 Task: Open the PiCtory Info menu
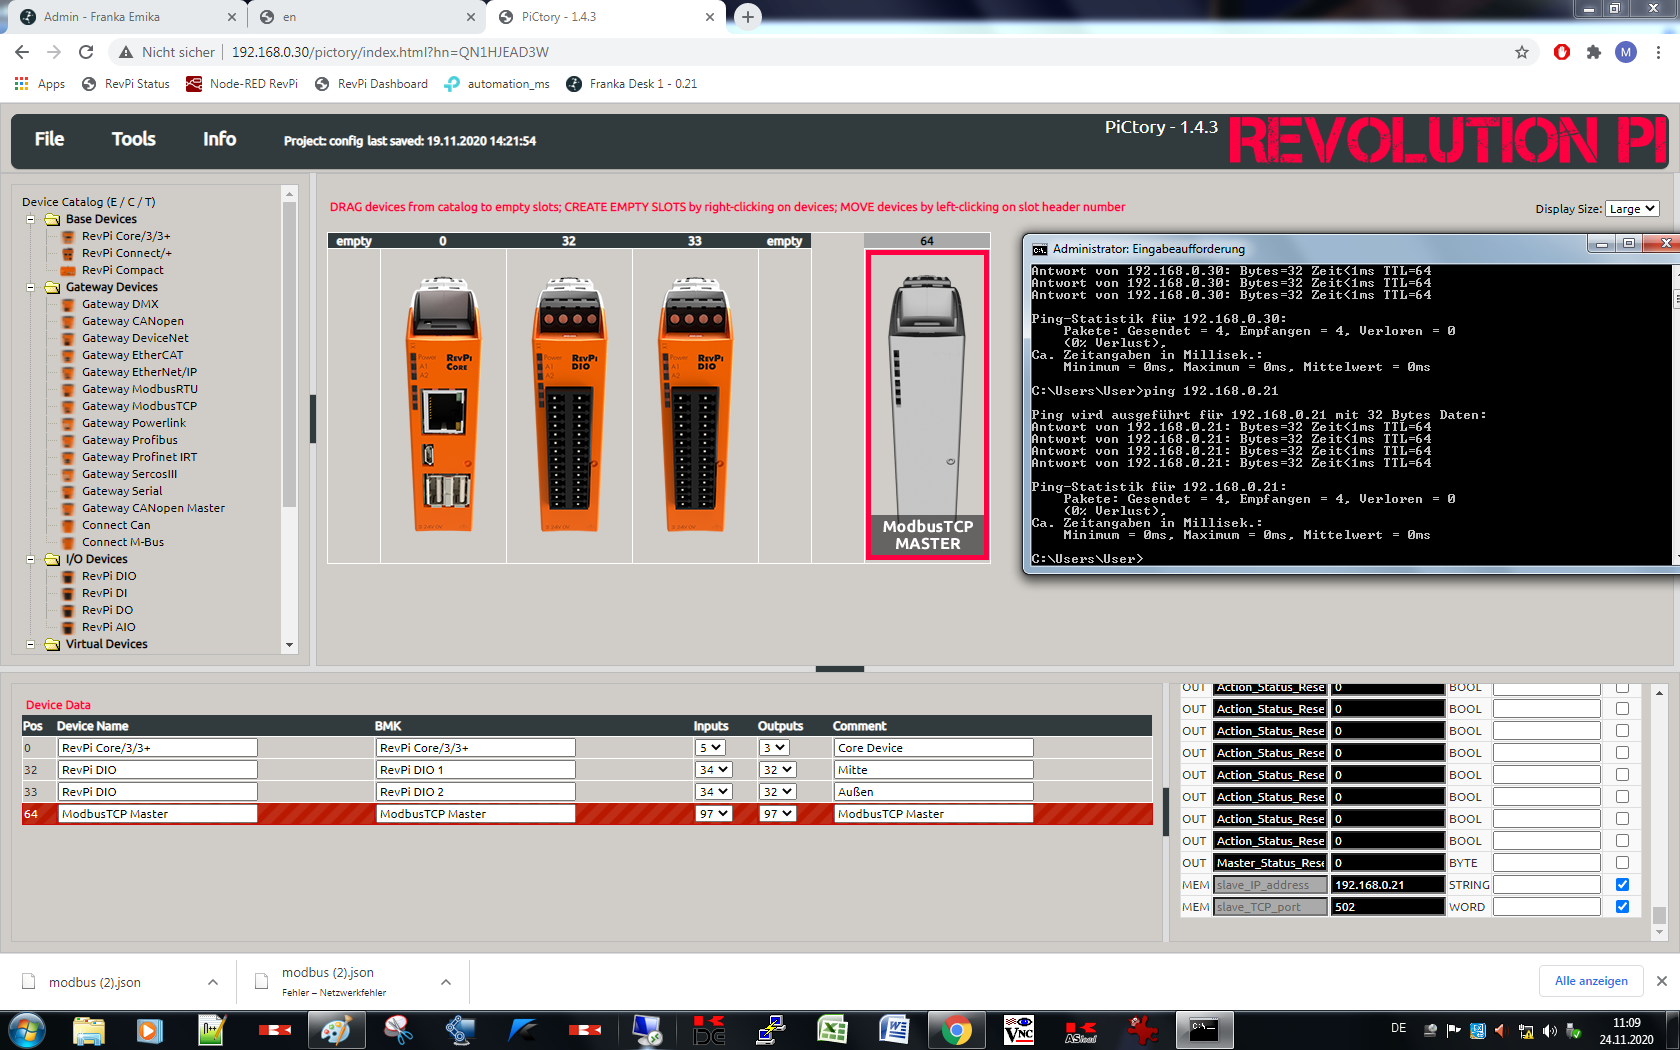(x=220, y=139)
